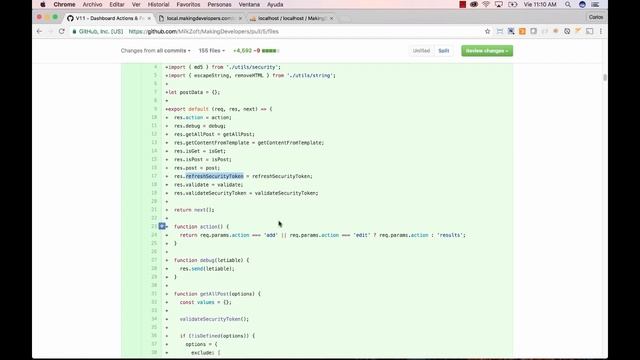Image resolution: width=640 pixels, height=360 pixels.
Task: Open the Ver menu
Action: coord(136,4)
